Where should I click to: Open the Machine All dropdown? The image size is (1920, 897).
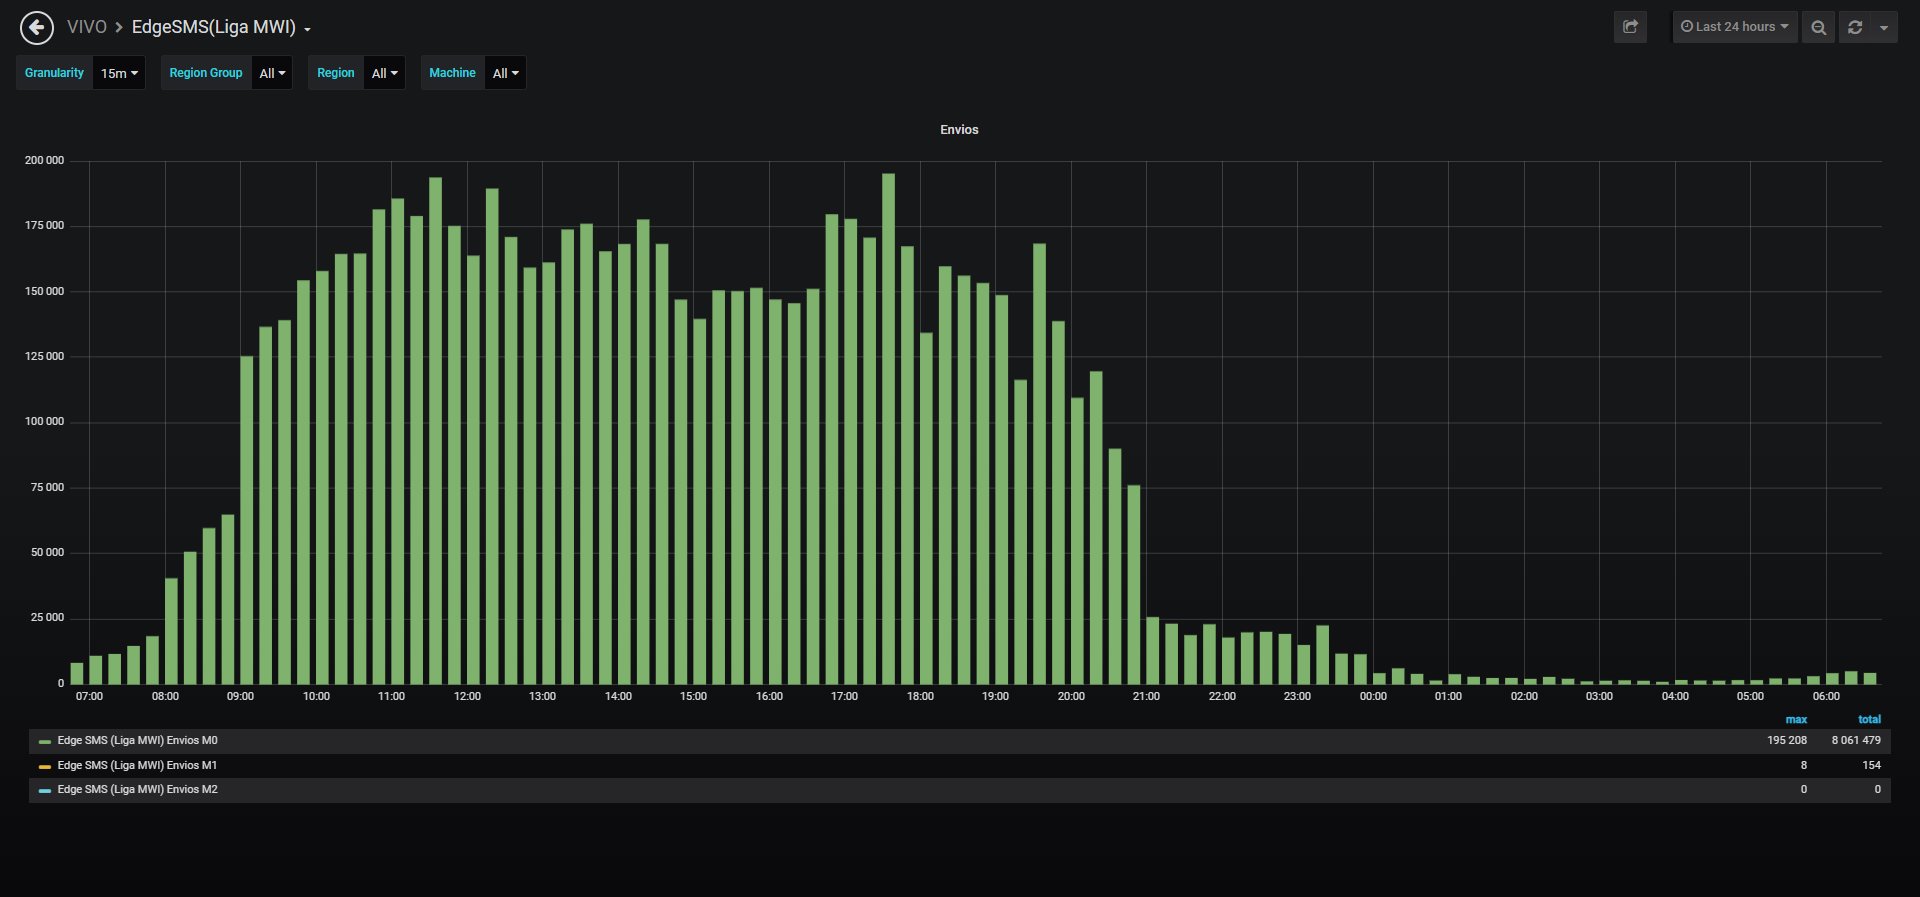click(505, 73)
